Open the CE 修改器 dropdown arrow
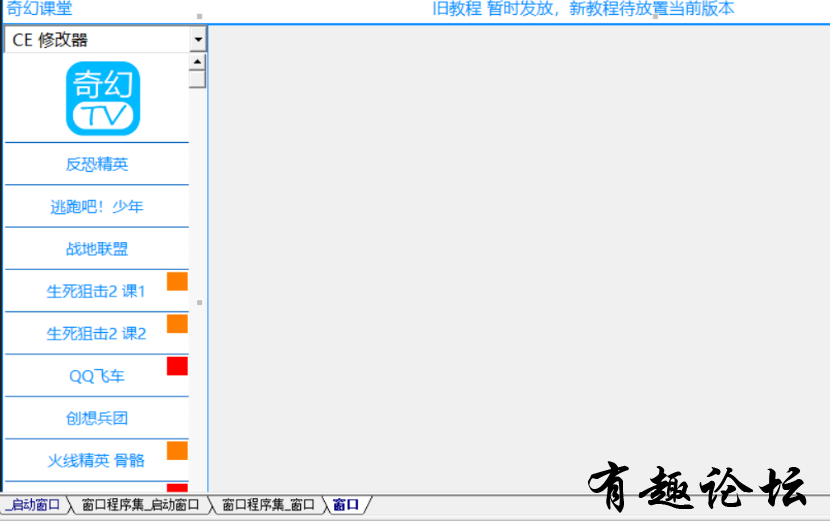 click(198, 40)
